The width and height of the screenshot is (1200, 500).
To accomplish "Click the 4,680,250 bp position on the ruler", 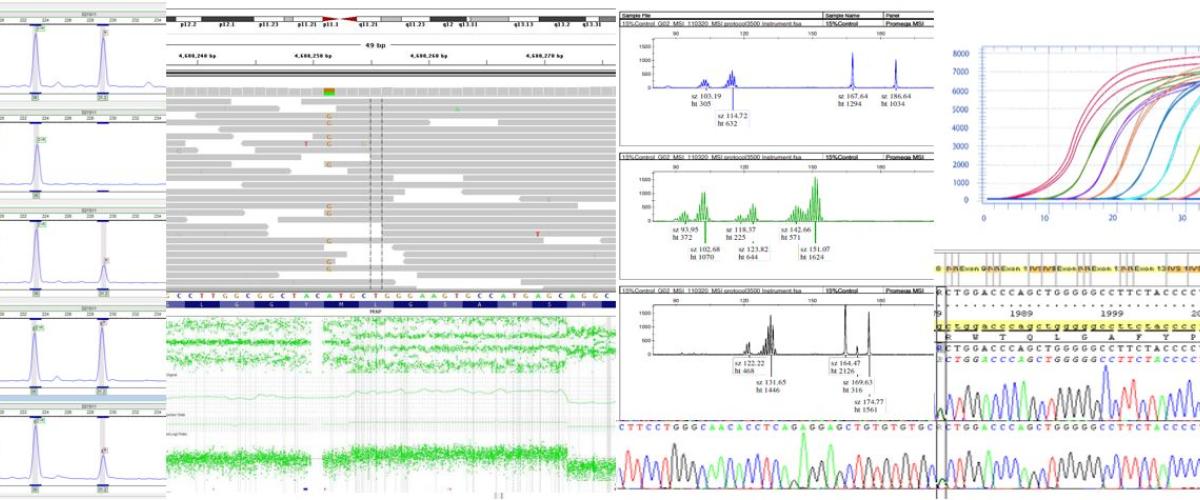I will [314, 58].
